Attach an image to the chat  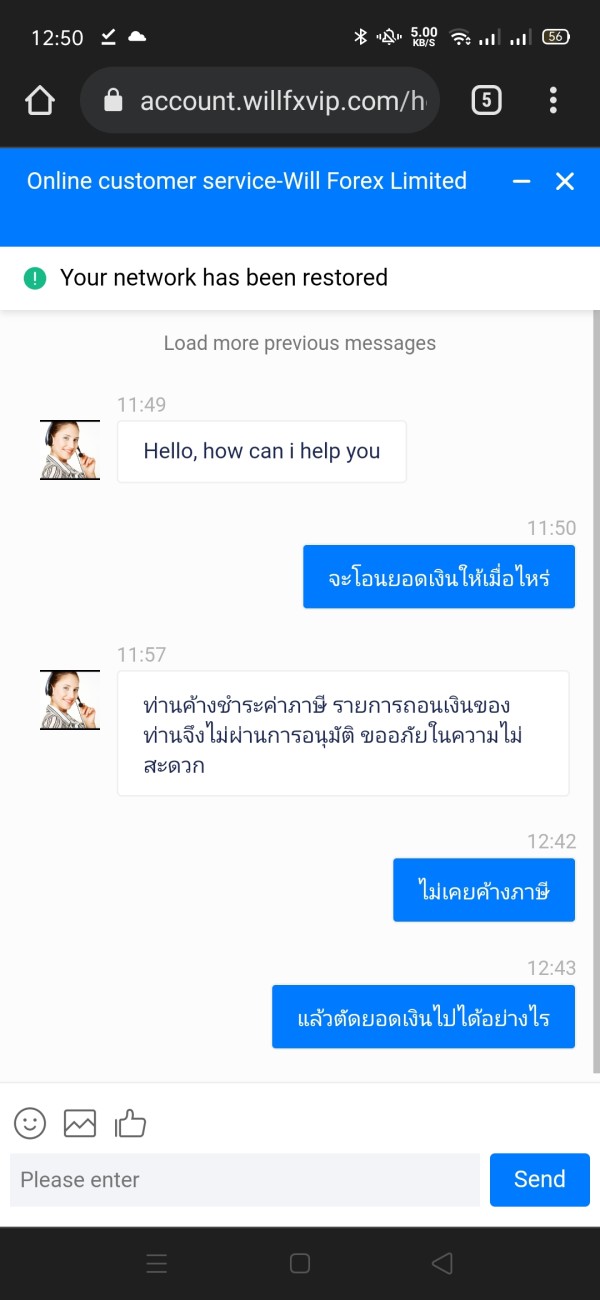(x=80, y=1123)
